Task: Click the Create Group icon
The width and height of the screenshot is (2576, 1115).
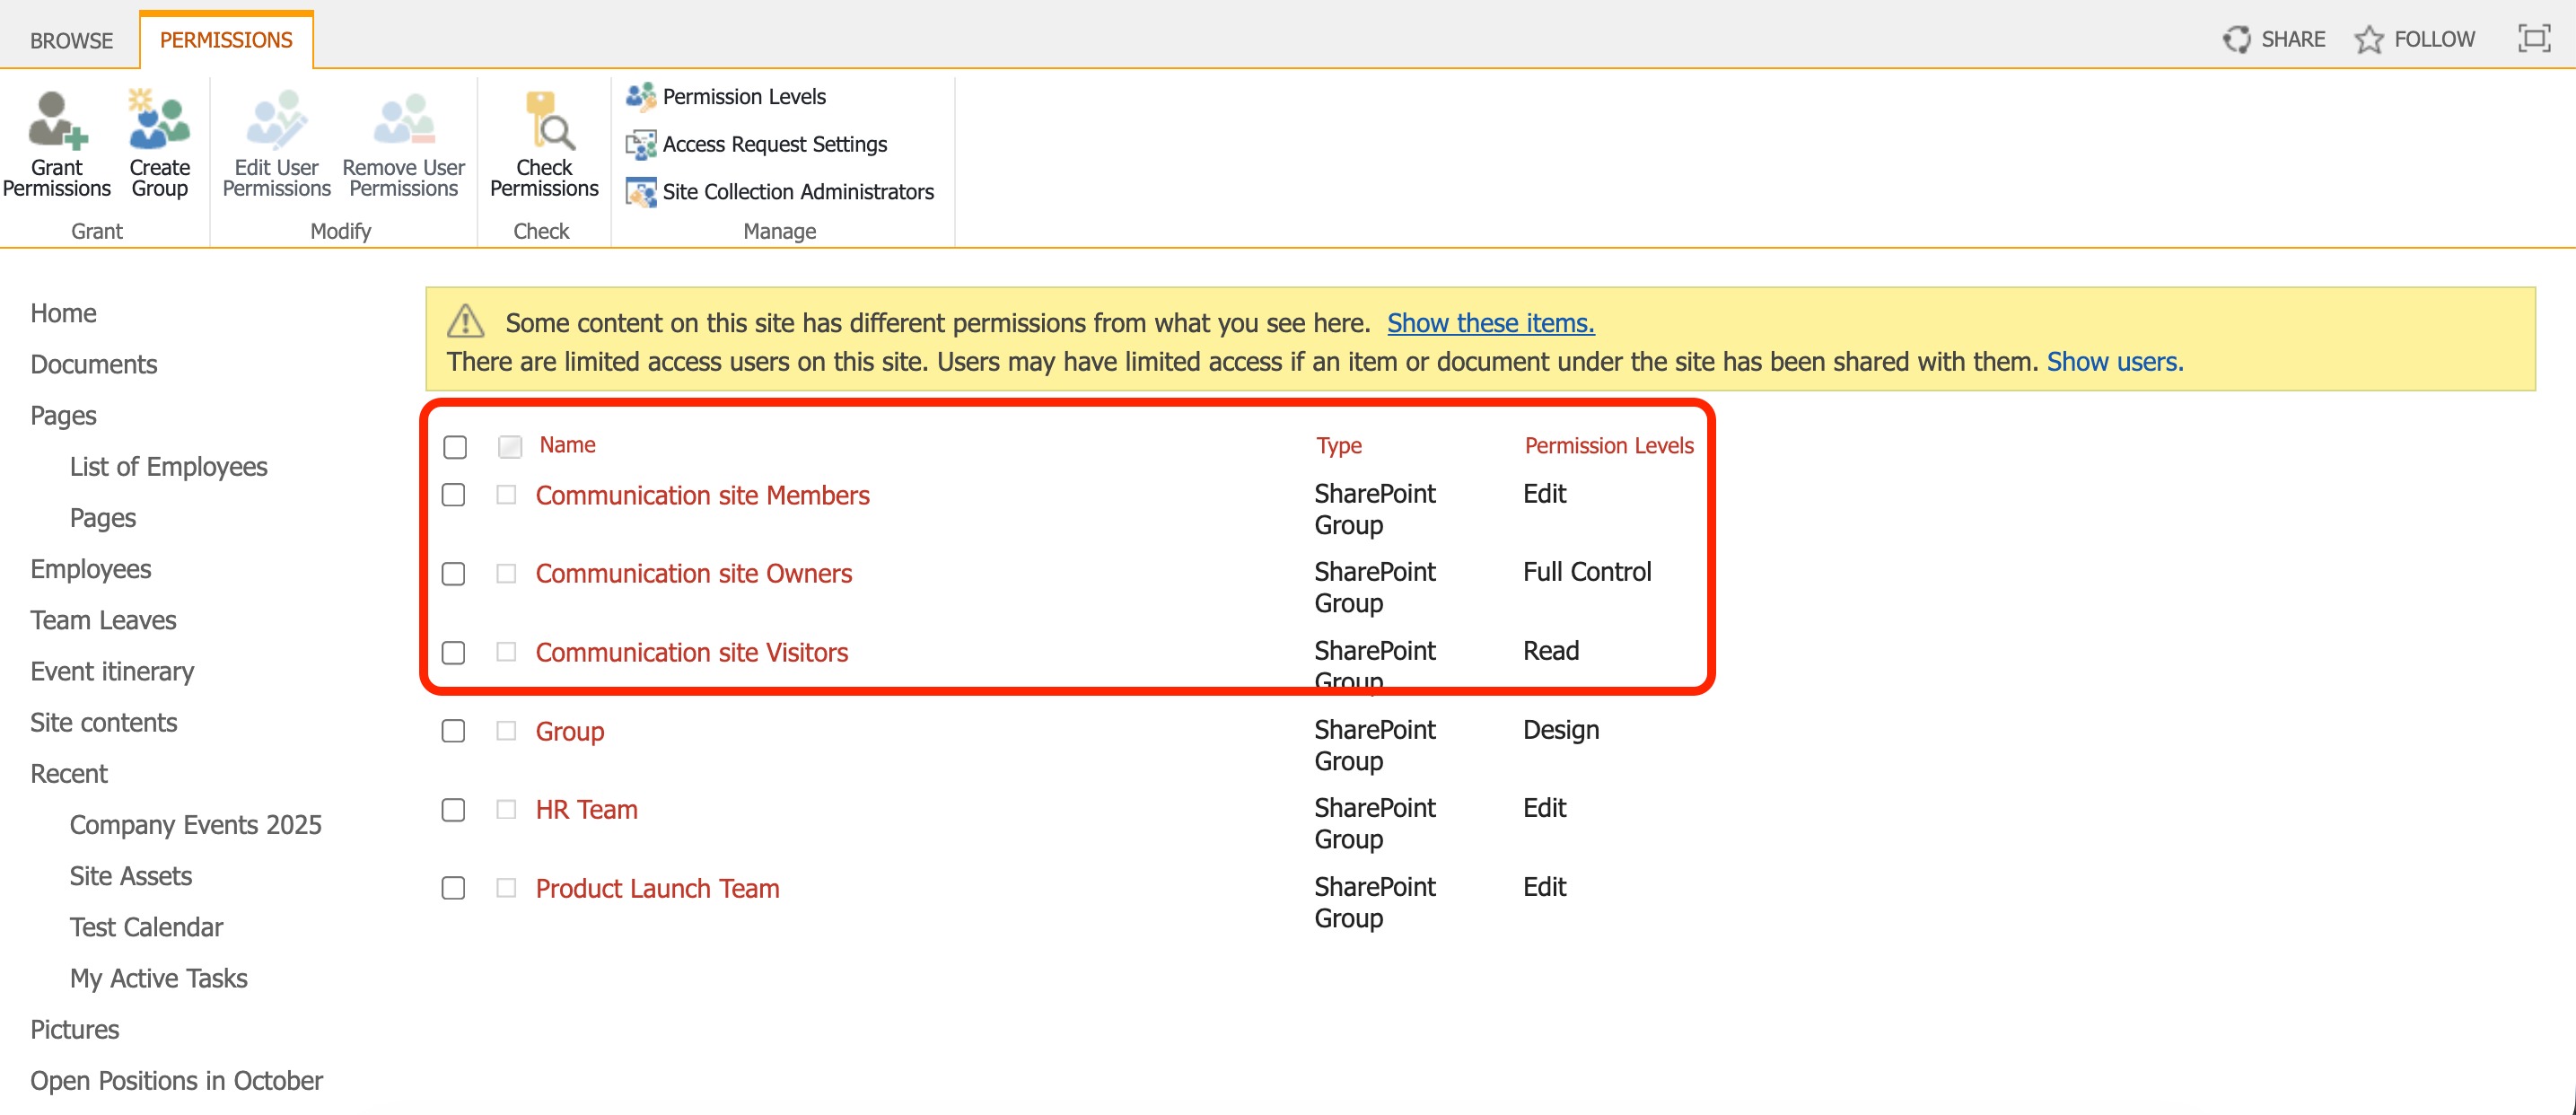Action: coord(159,140)
